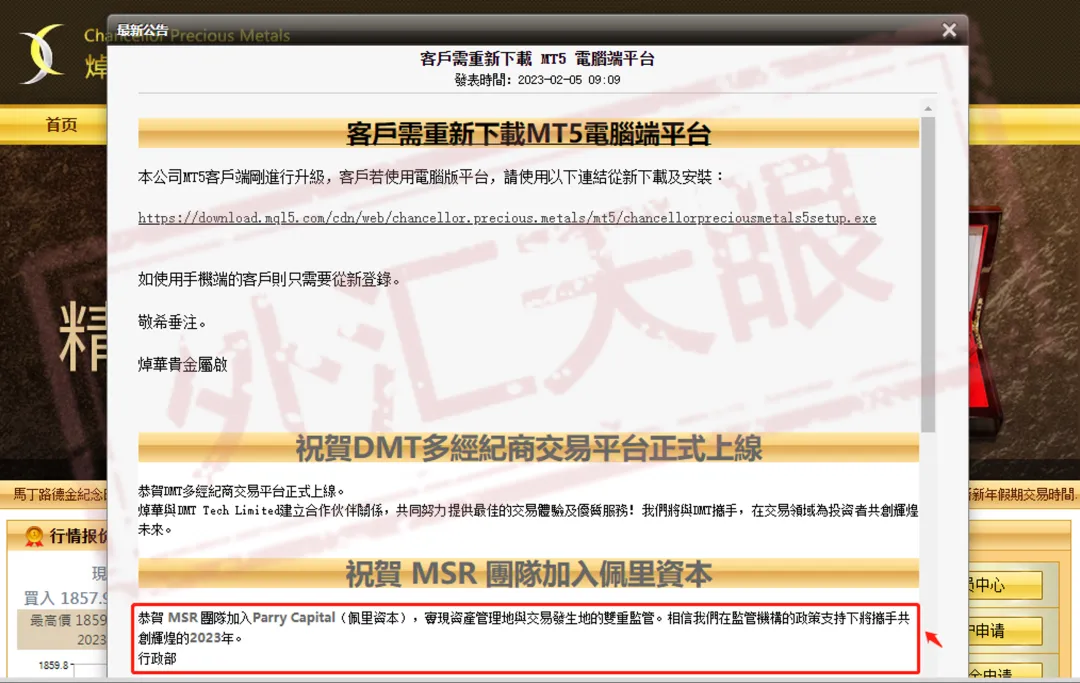This screenshot has height=683, width=1080.
Task: Click the 祝賀DMT多經紀商交易平台正式上線 heading
Action: [x=528, y=448]
